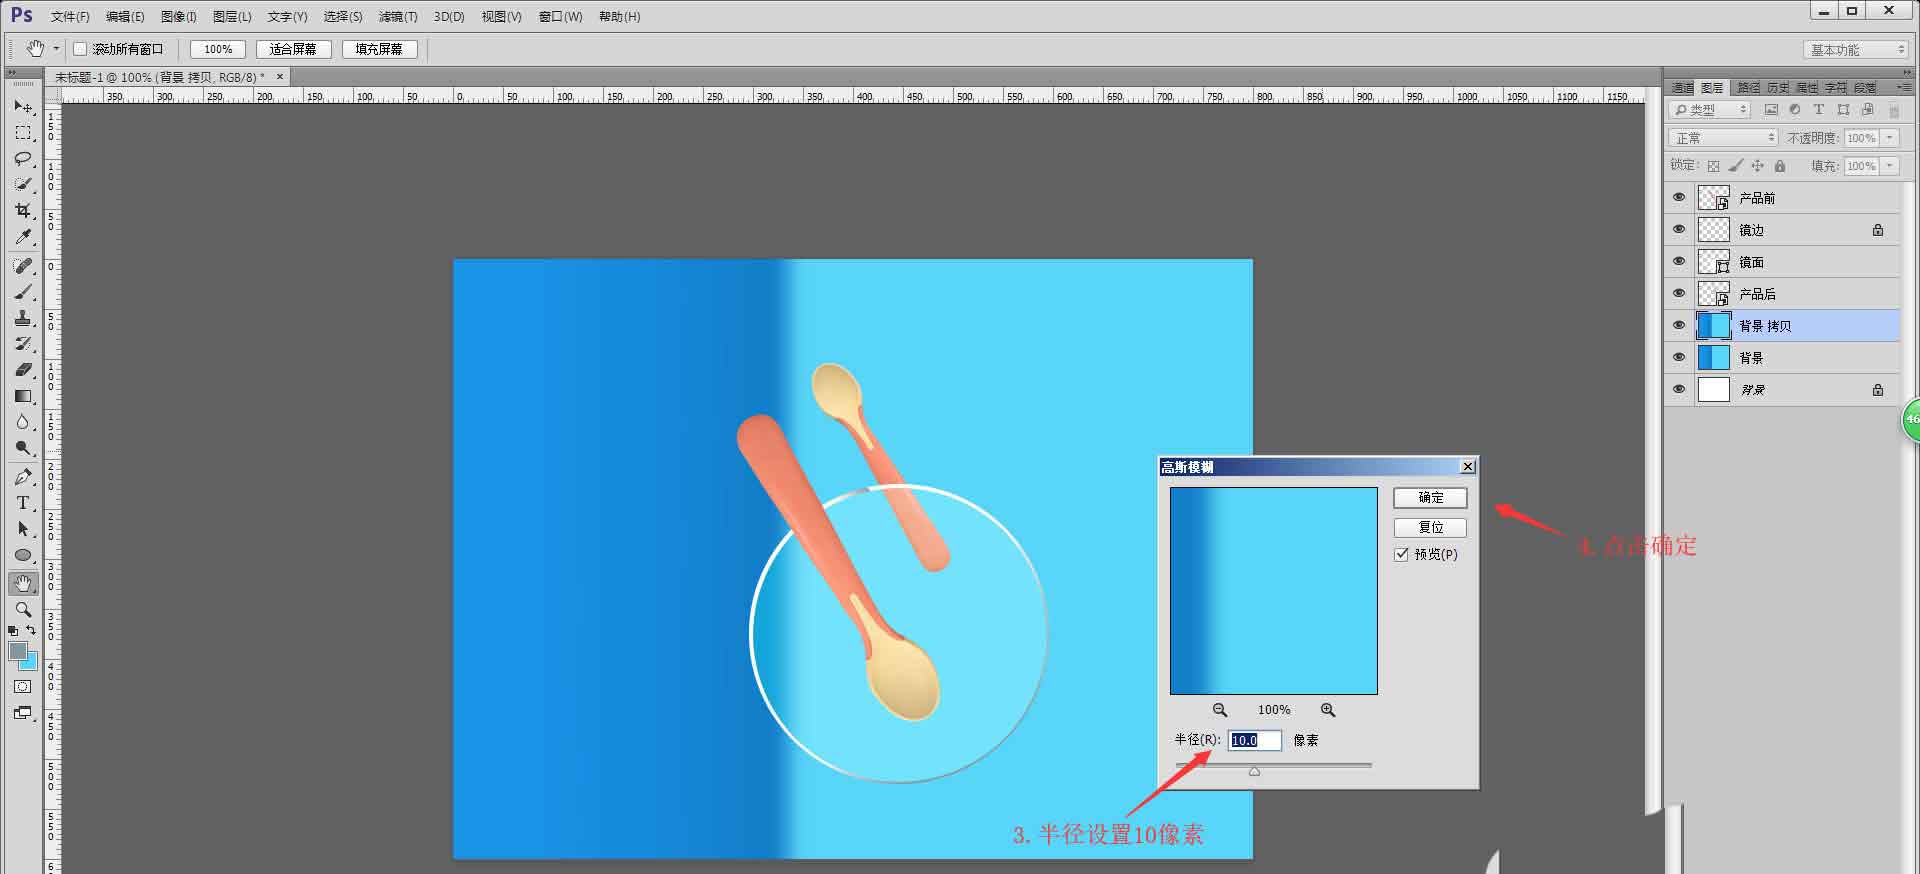The width and height of the screenshot is (1920, 874).
Task: Select the Zoom tool in the toolbox
Action: (x=23, y=609)
